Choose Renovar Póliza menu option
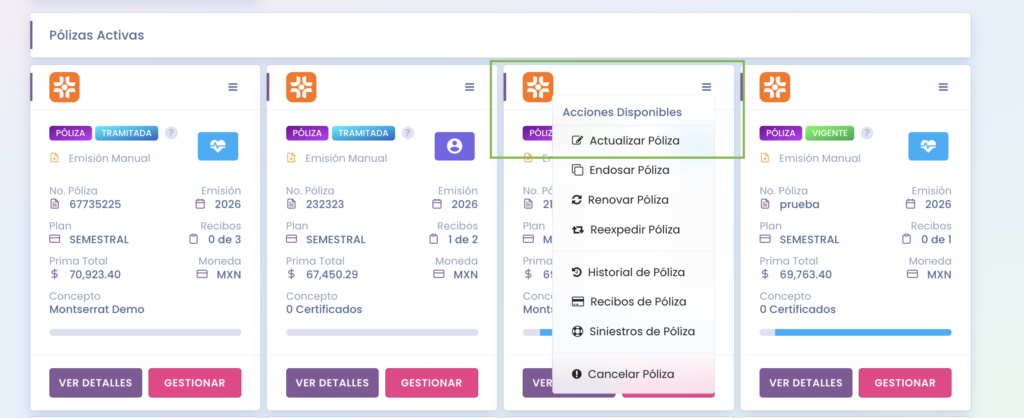1024x418 pixels. pyautogui.click(x=633, y=200)
